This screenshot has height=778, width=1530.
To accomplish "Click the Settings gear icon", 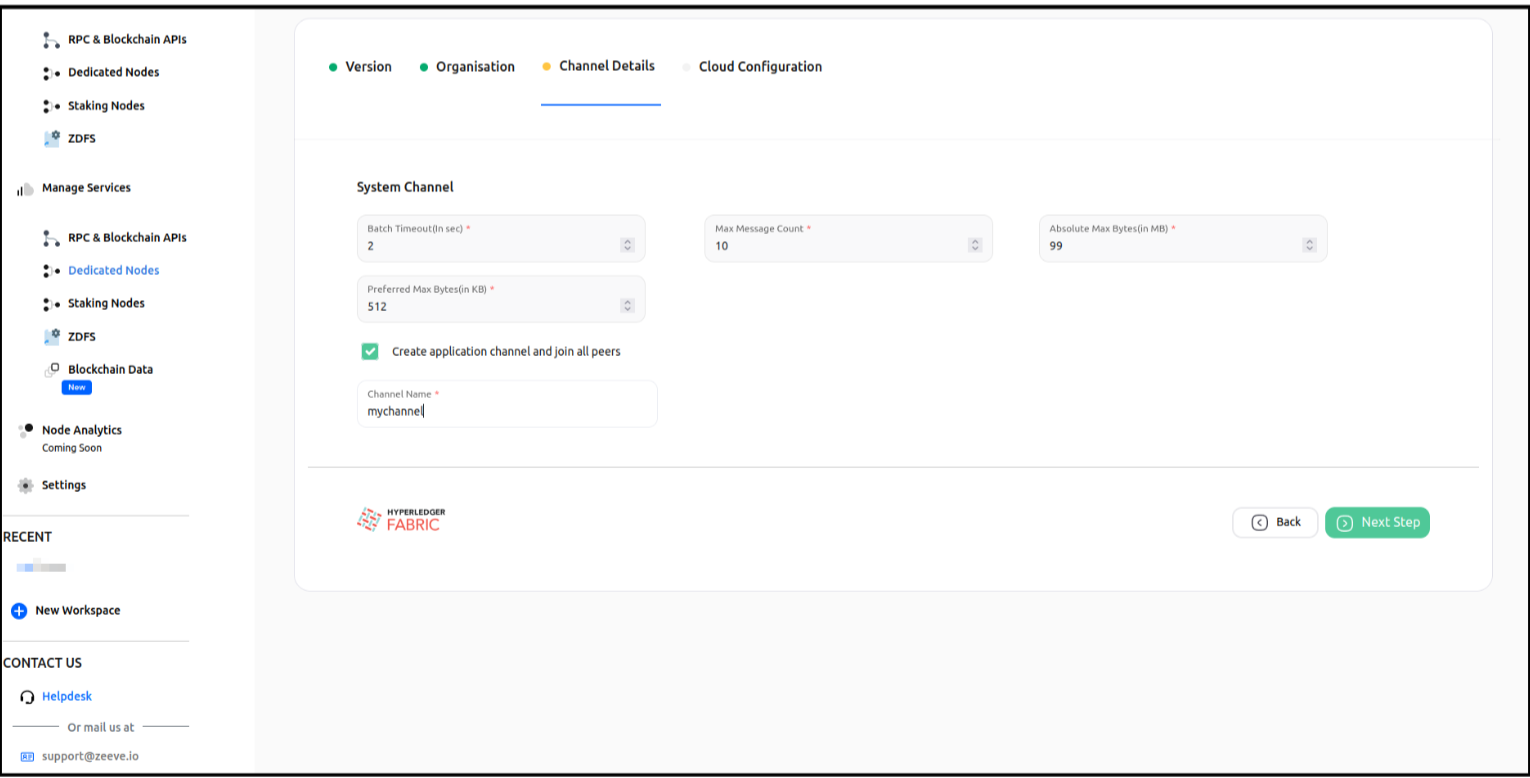I will (26, 485).
